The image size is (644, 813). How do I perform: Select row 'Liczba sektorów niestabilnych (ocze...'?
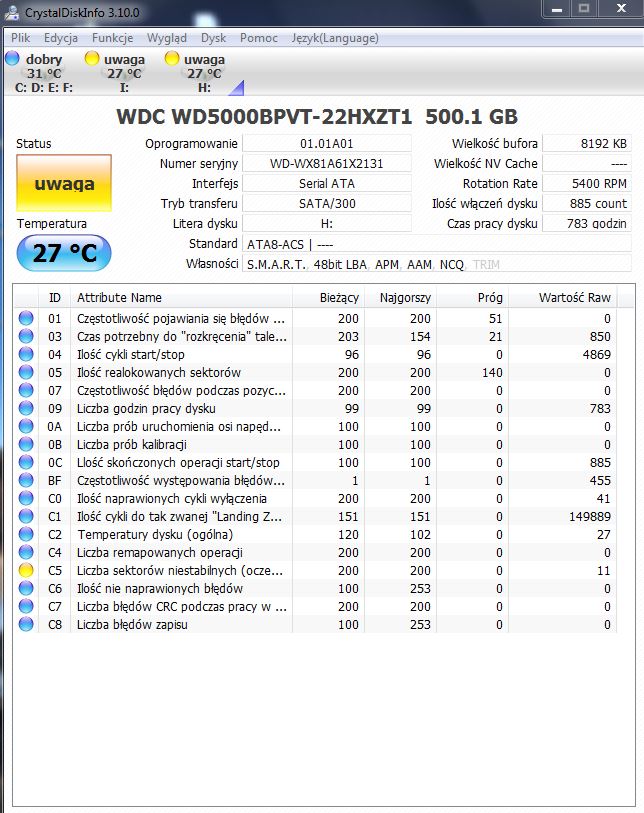315,570
